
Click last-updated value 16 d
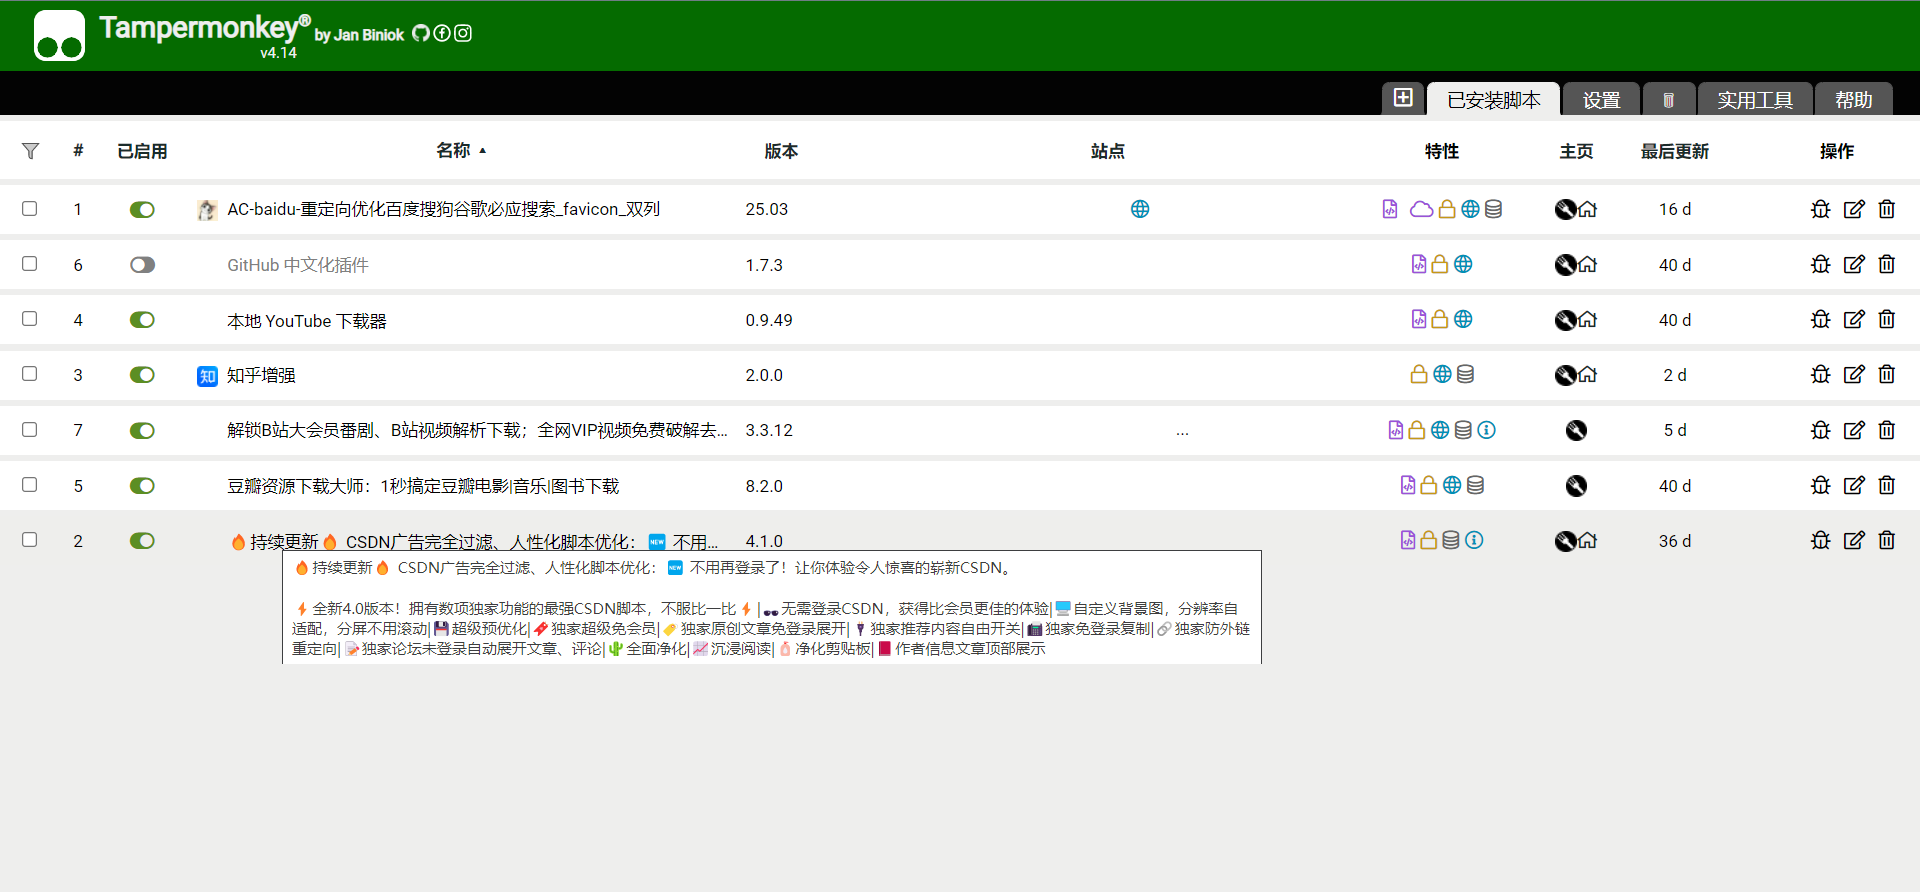click(1675, 209)
